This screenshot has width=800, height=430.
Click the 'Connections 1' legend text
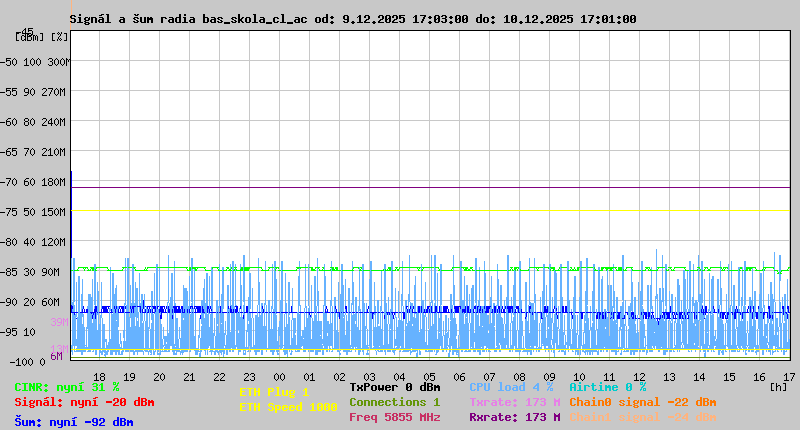[395, 402]
